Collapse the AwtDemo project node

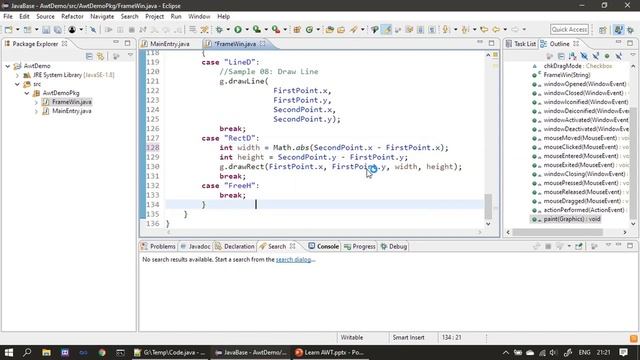[x=8, y=66]
